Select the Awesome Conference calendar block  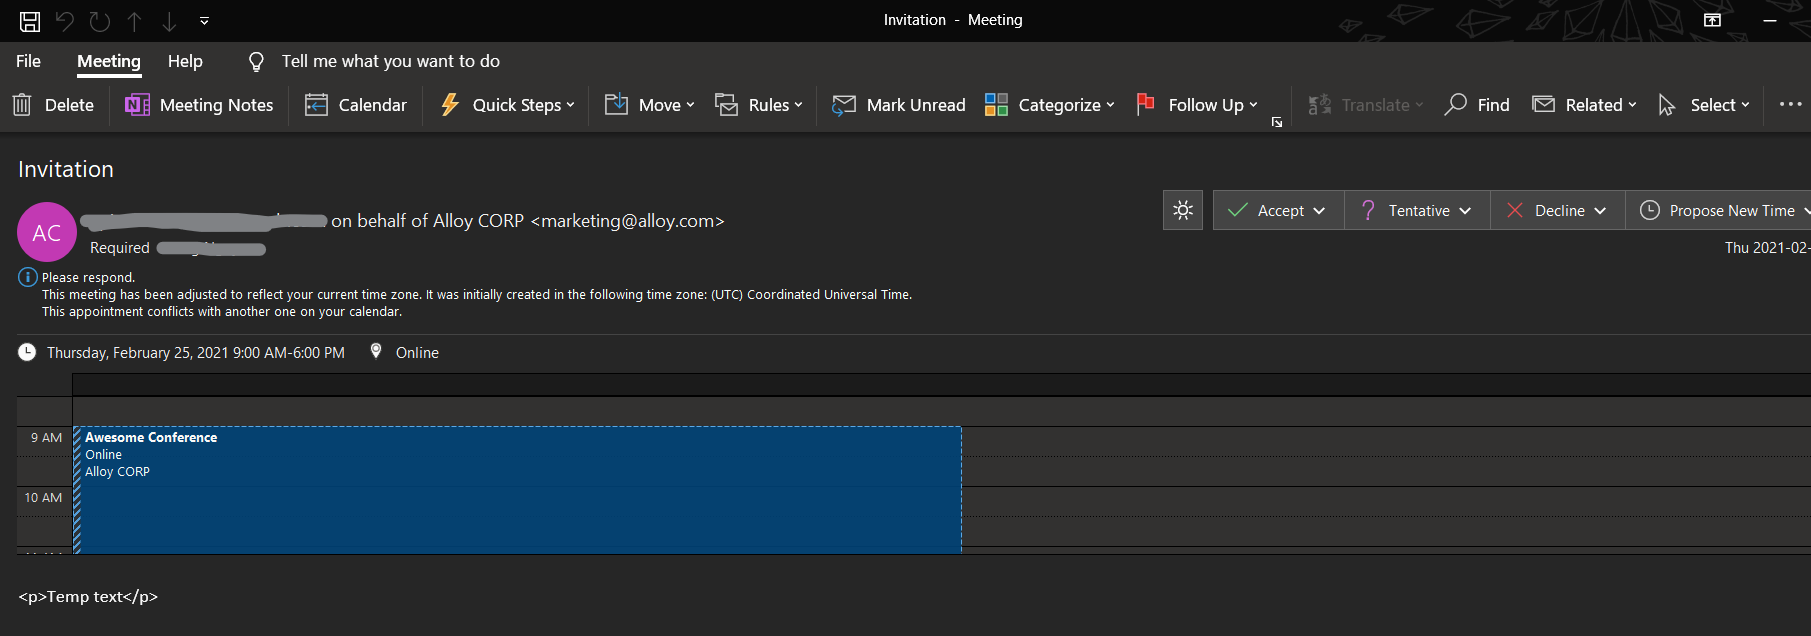click(517, 490)
